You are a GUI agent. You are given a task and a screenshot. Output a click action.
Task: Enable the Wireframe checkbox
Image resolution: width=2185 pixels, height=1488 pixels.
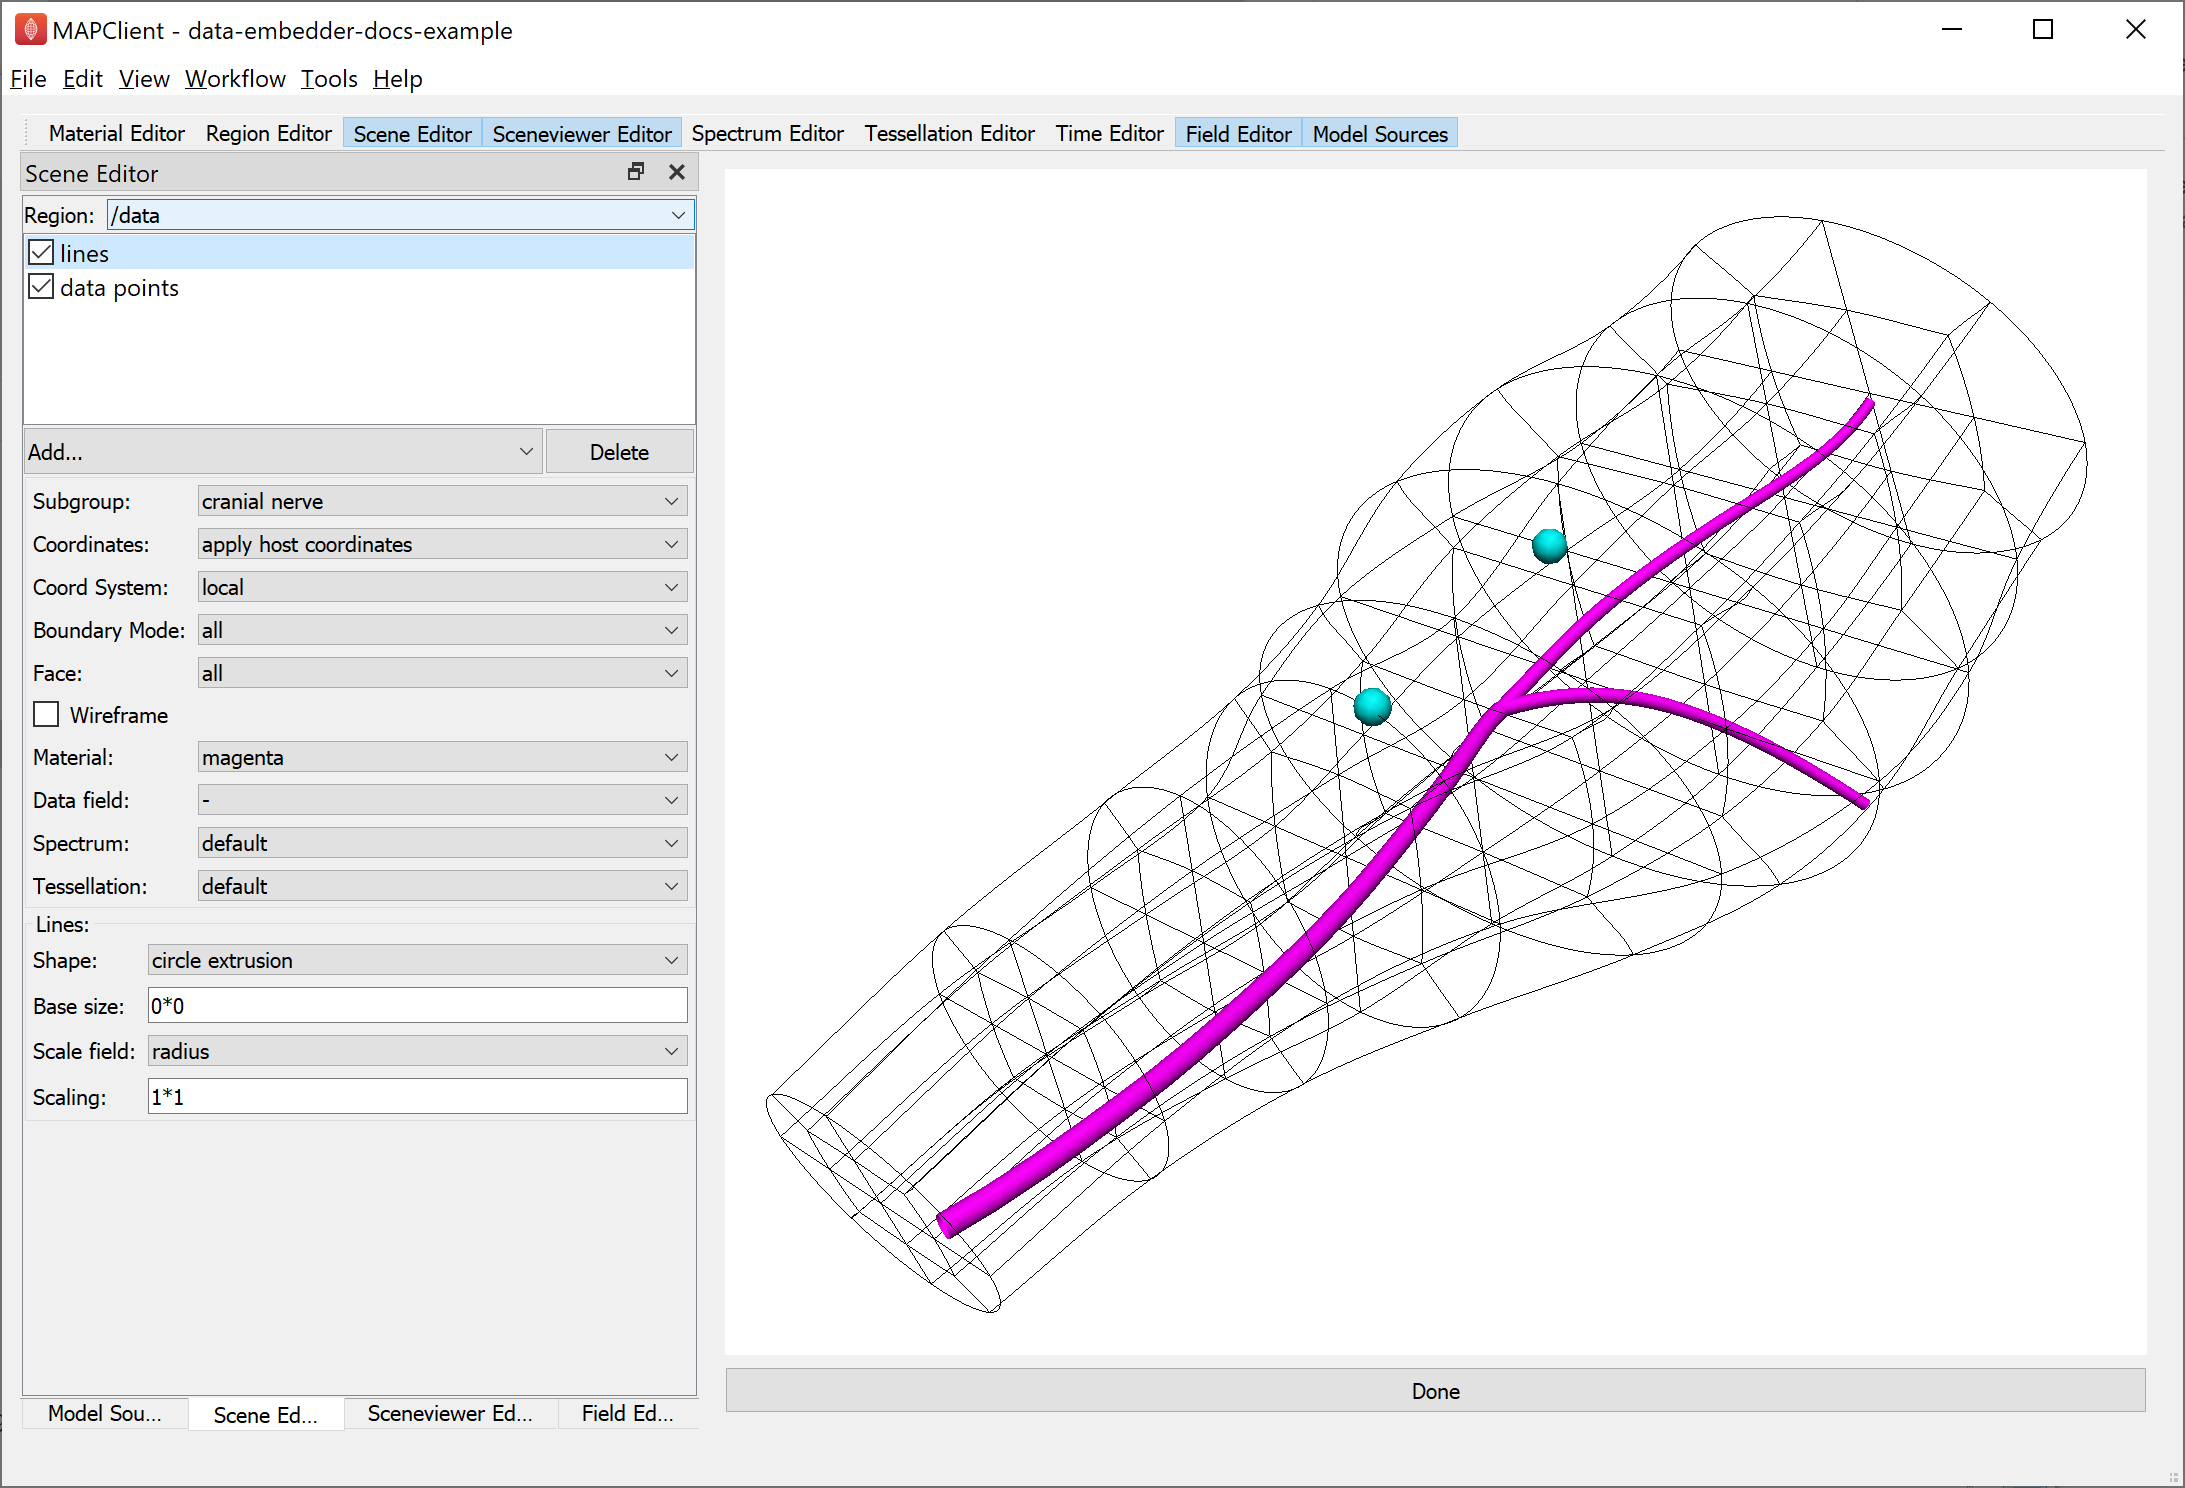point(46,714)
